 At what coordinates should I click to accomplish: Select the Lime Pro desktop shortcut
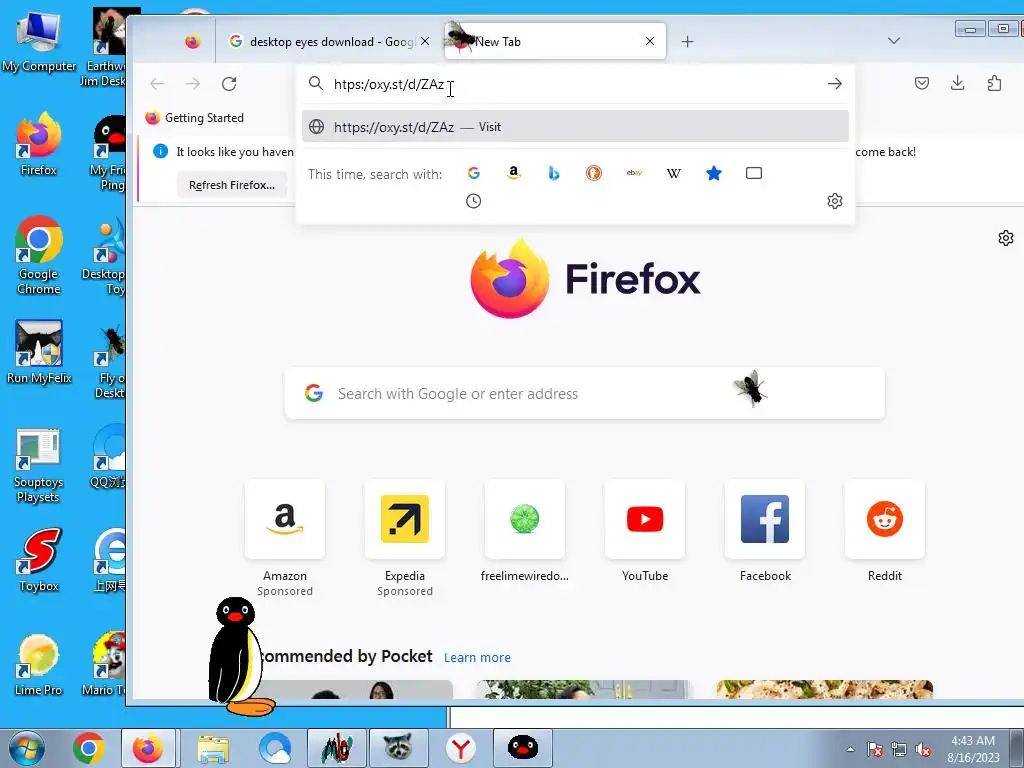click(x=39, y=665)
